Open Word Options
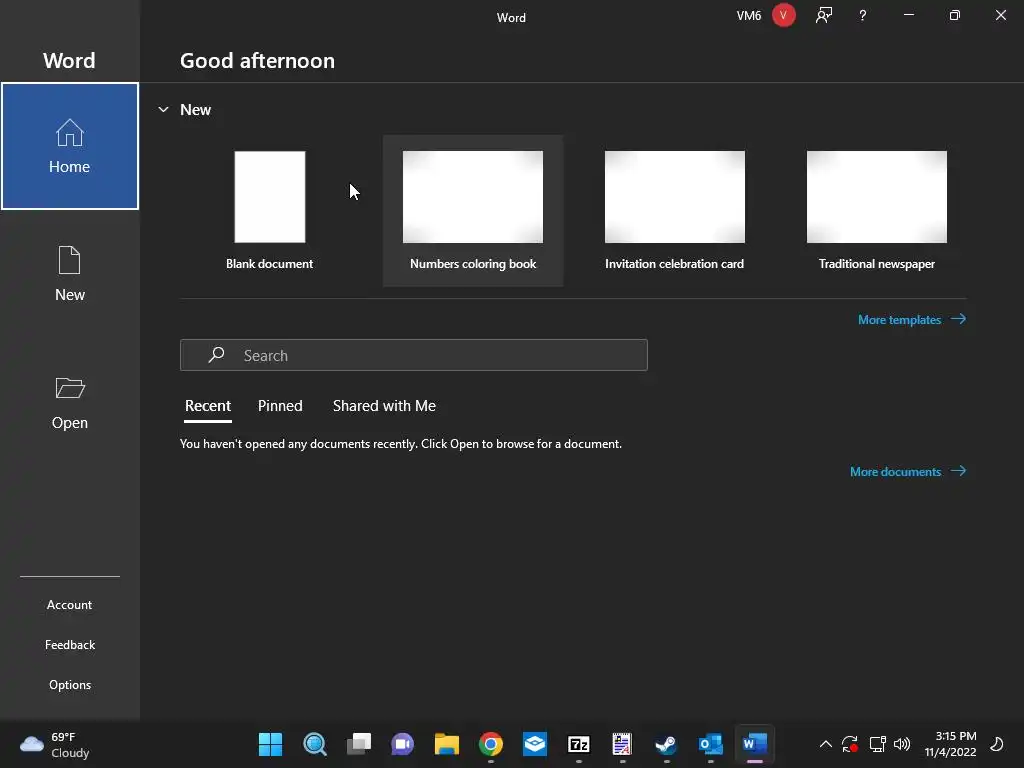1024x768 pixels. point(69,684)
